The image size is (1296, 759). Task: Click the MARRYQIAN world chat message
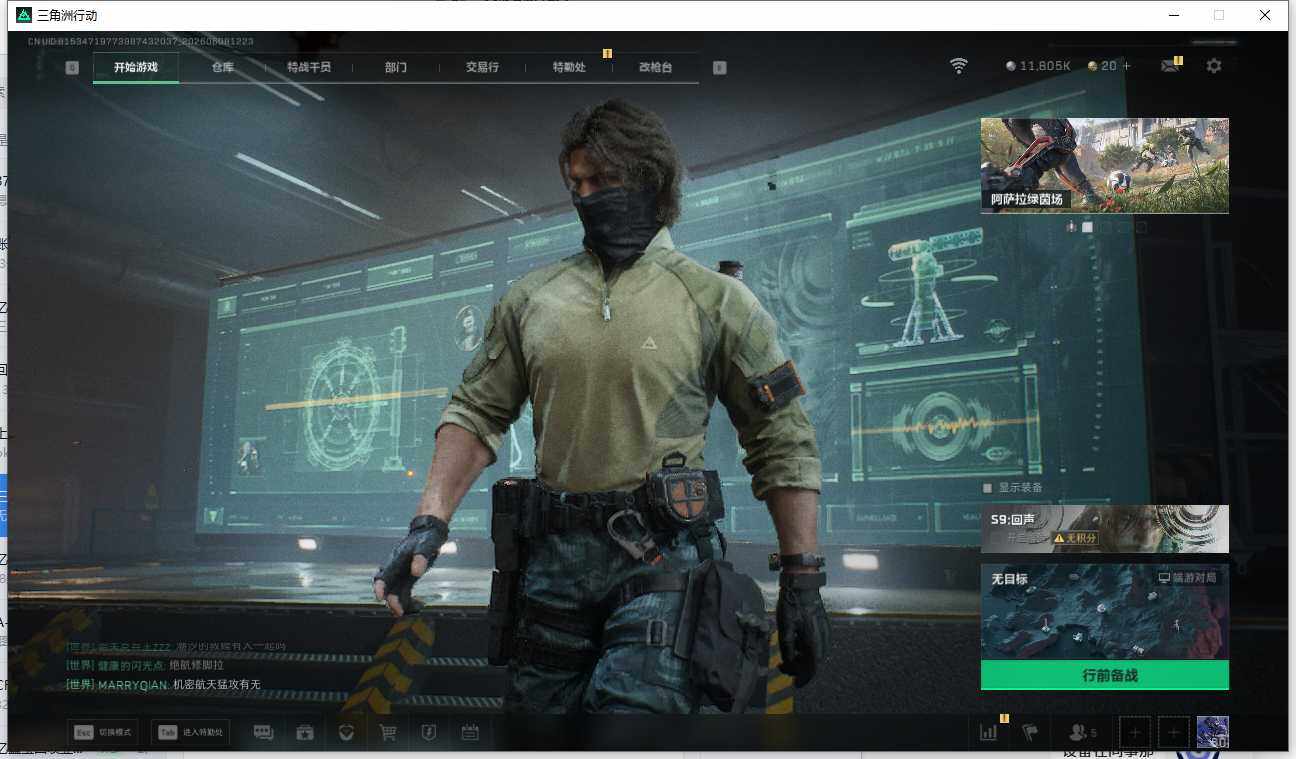pyautogui.click(x=163, y=685)
